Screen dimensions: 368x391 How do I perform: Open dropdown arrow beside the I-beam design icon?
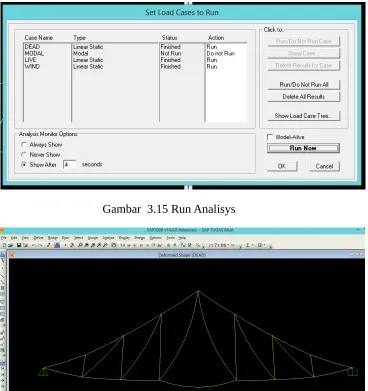[253, 245]
